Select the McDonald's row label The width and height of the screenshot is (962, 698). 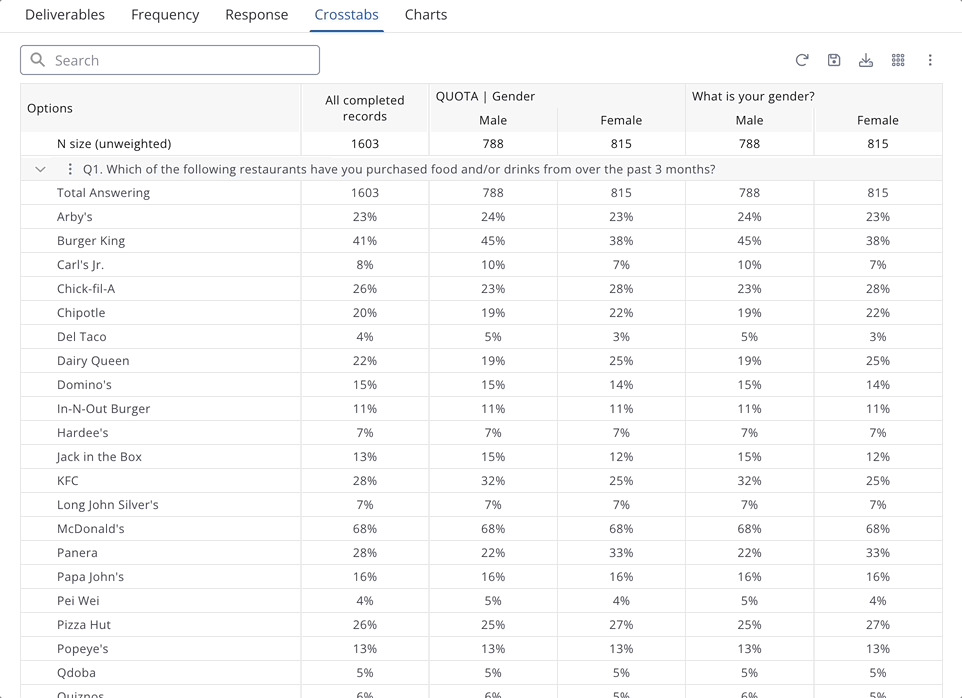pos(91,528)
